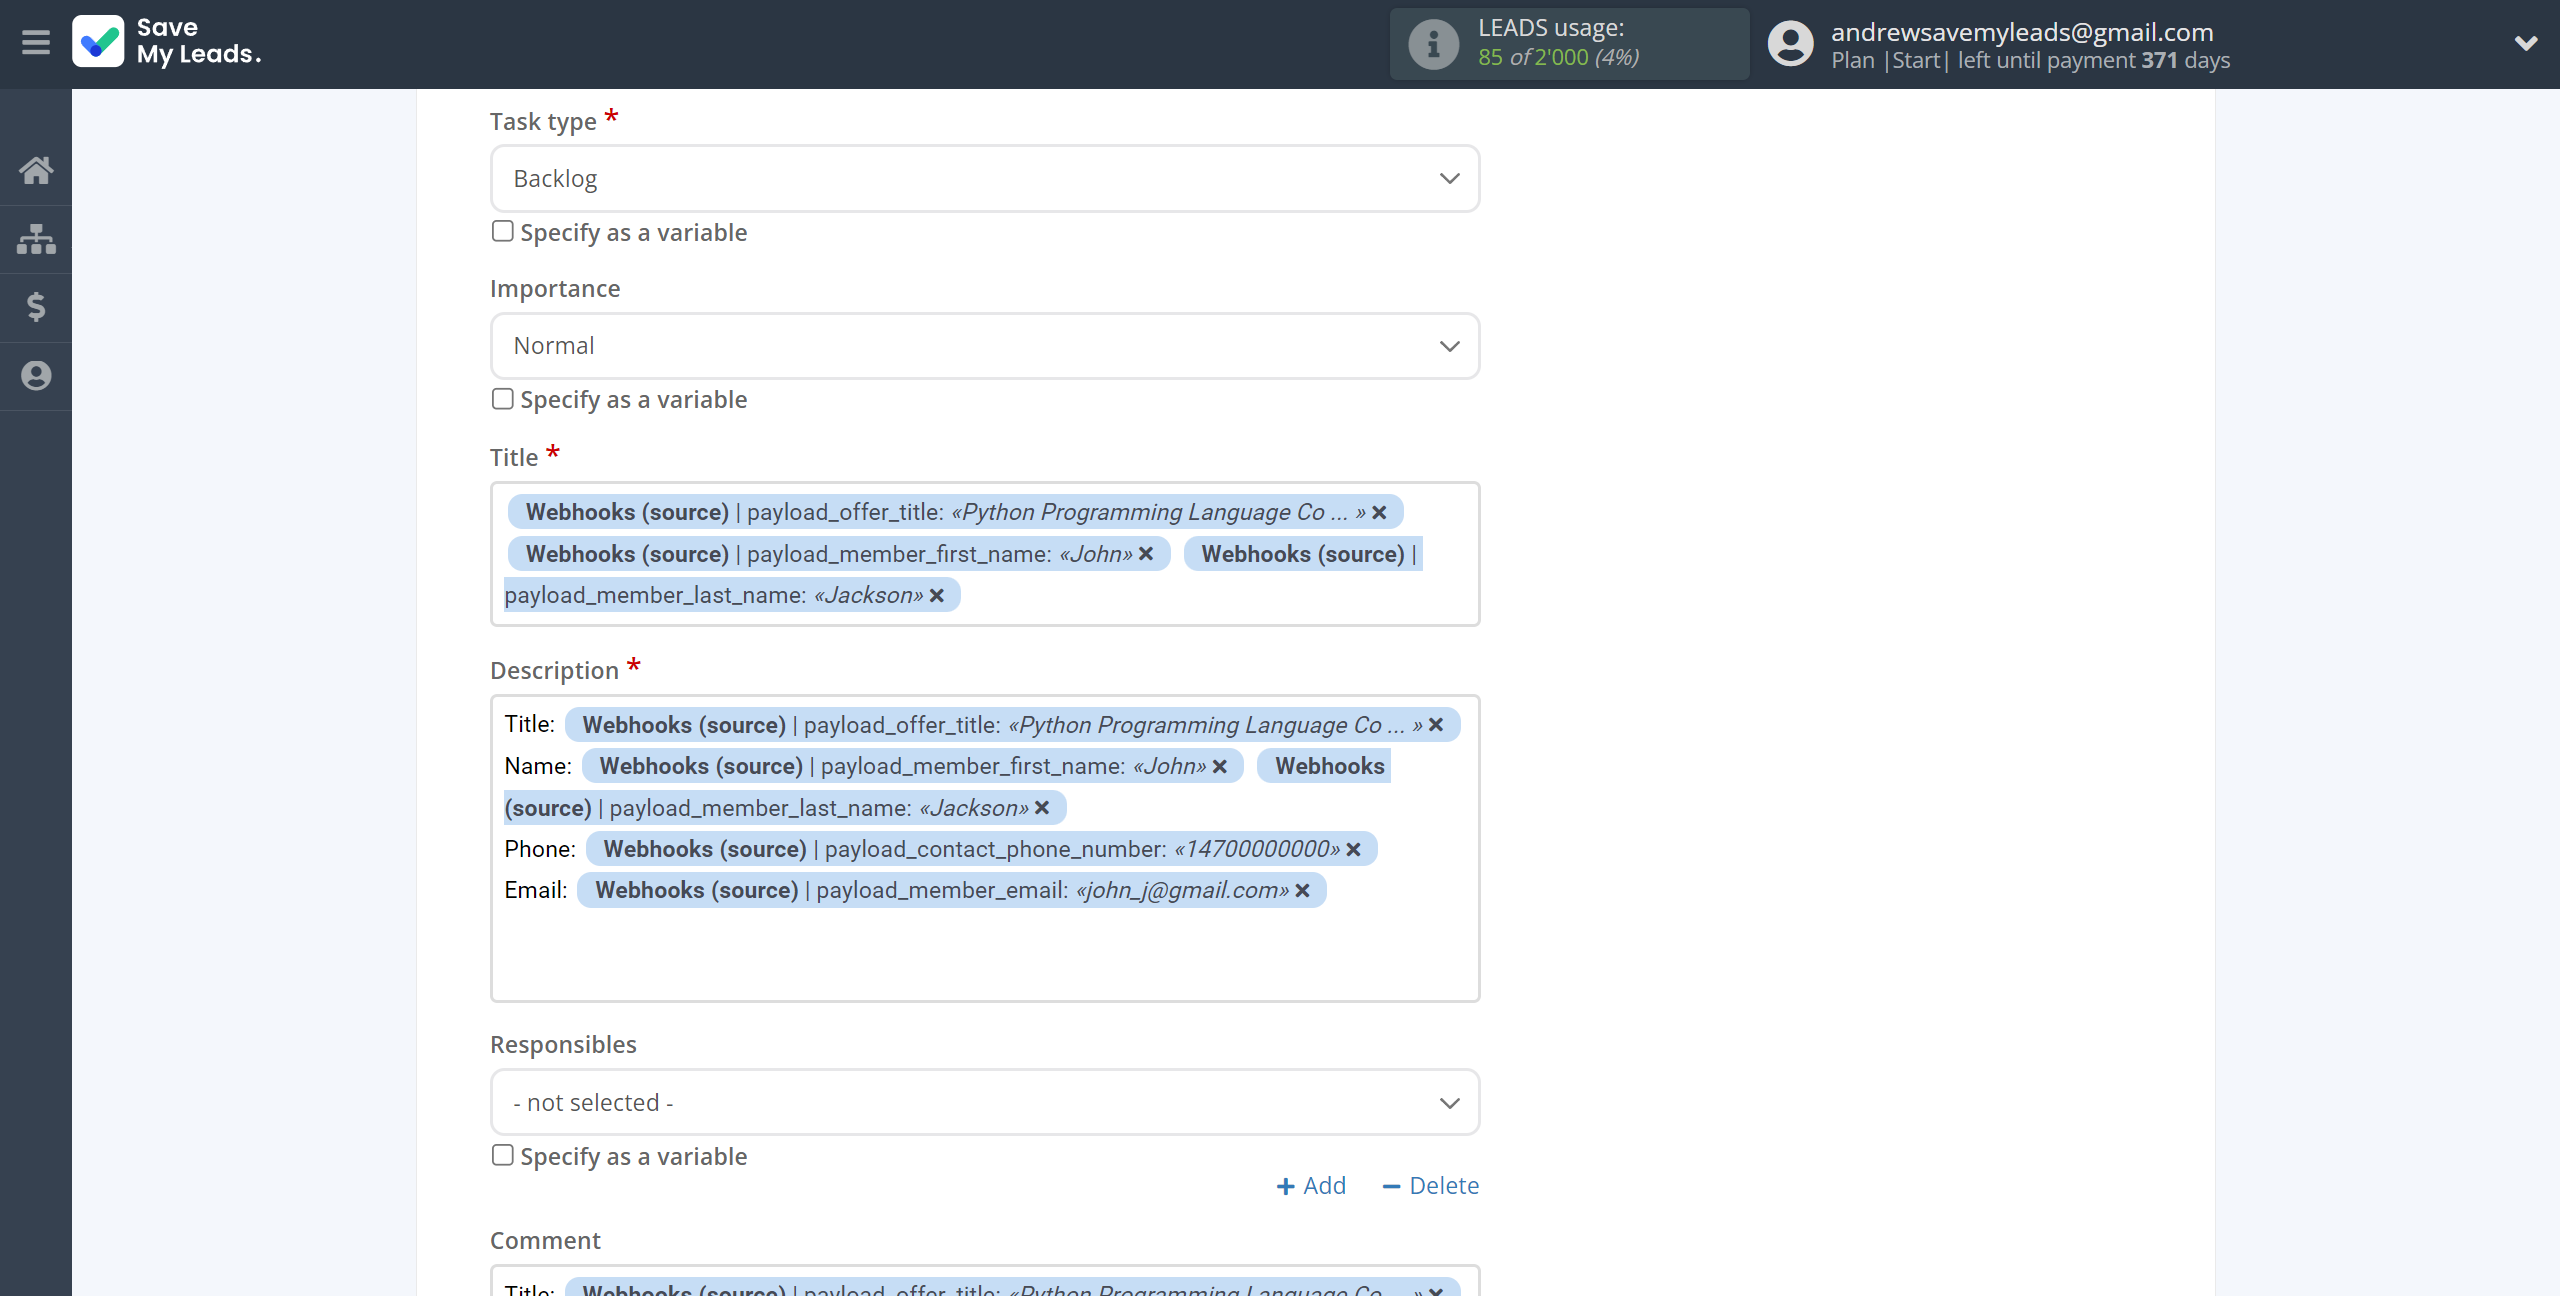Remove phone_number tag in Description
The width and height of the screenshot is (2560, 1296).
pos(1353,850)
